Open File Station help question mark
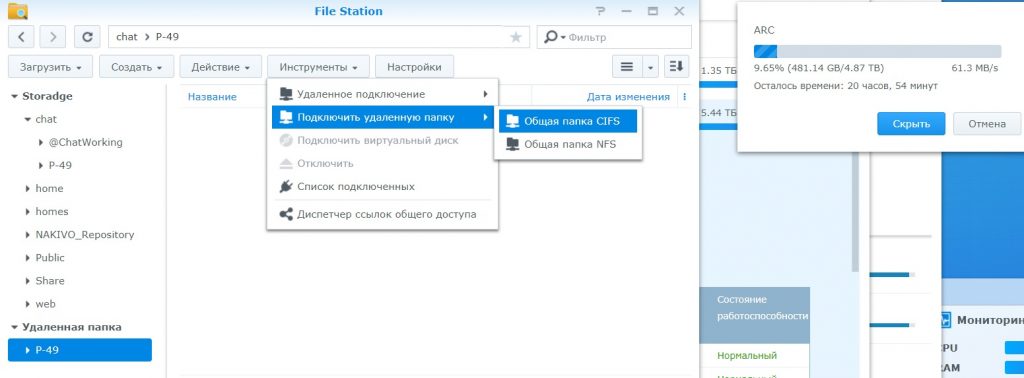The width and height of the screenshot is (1024, 378). coord(600,11)
